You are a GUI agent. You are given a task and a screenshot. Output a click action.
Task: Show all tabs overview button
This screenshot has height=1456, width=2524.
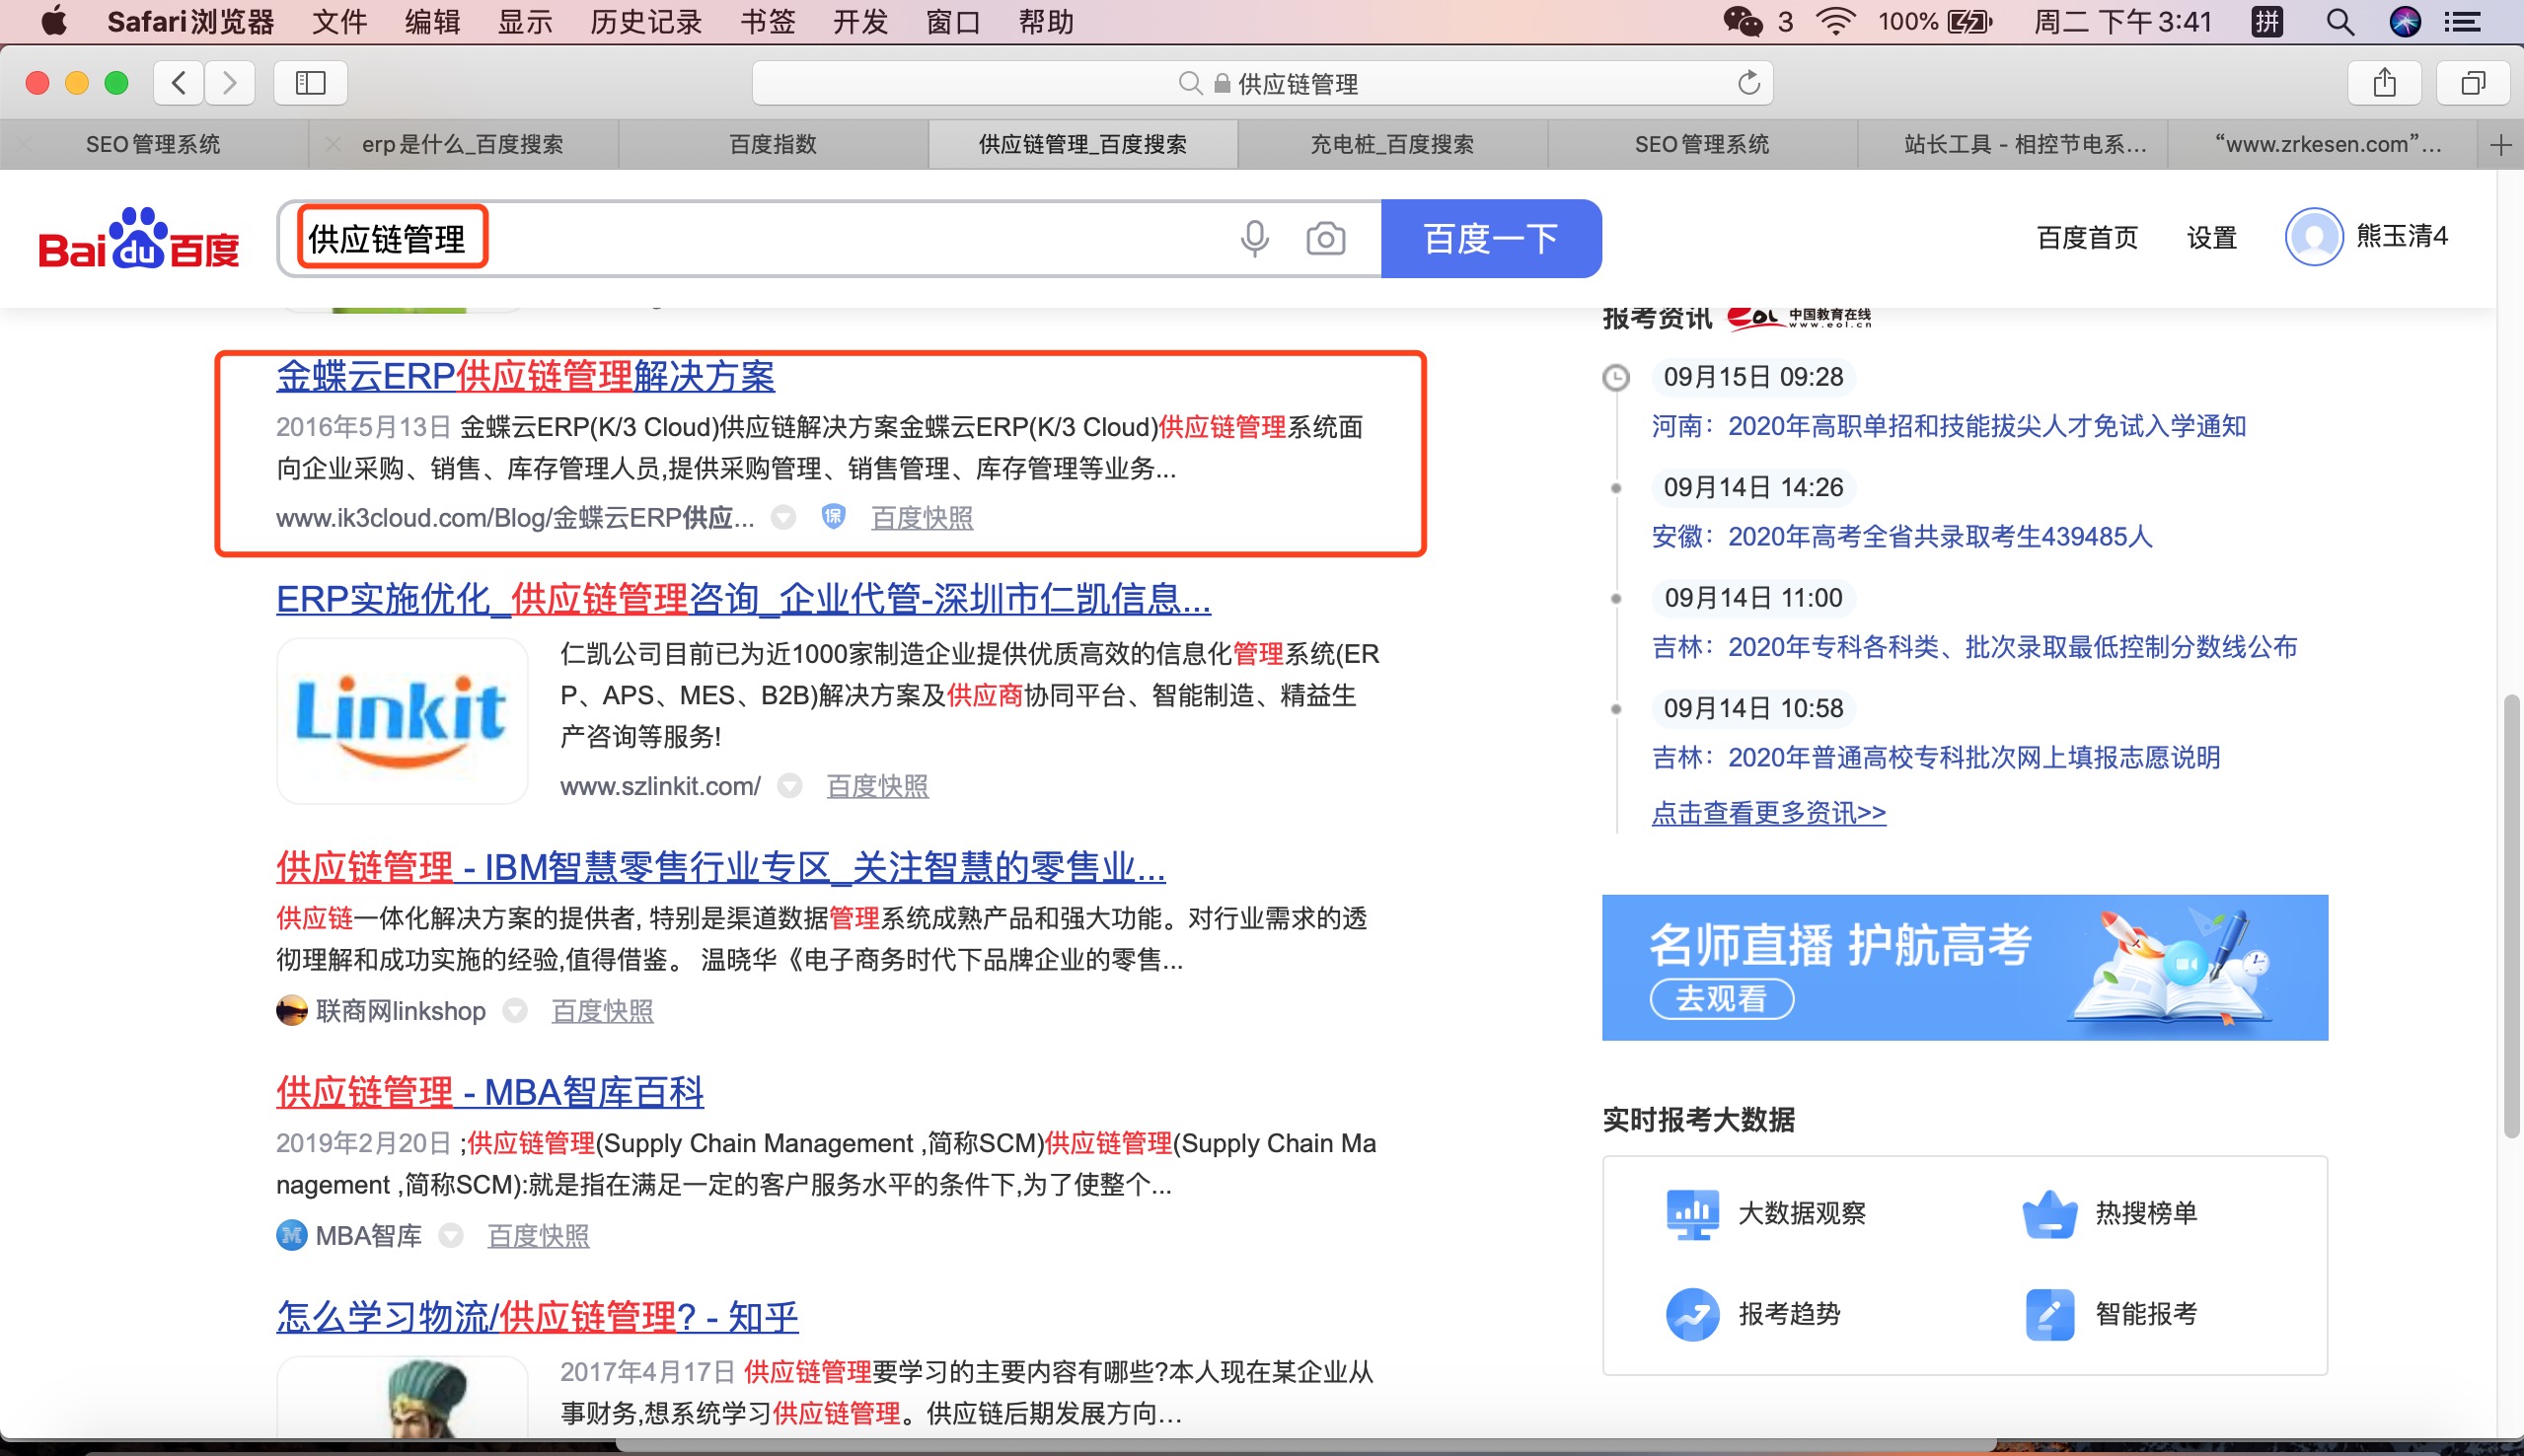tap(2473, 83)
